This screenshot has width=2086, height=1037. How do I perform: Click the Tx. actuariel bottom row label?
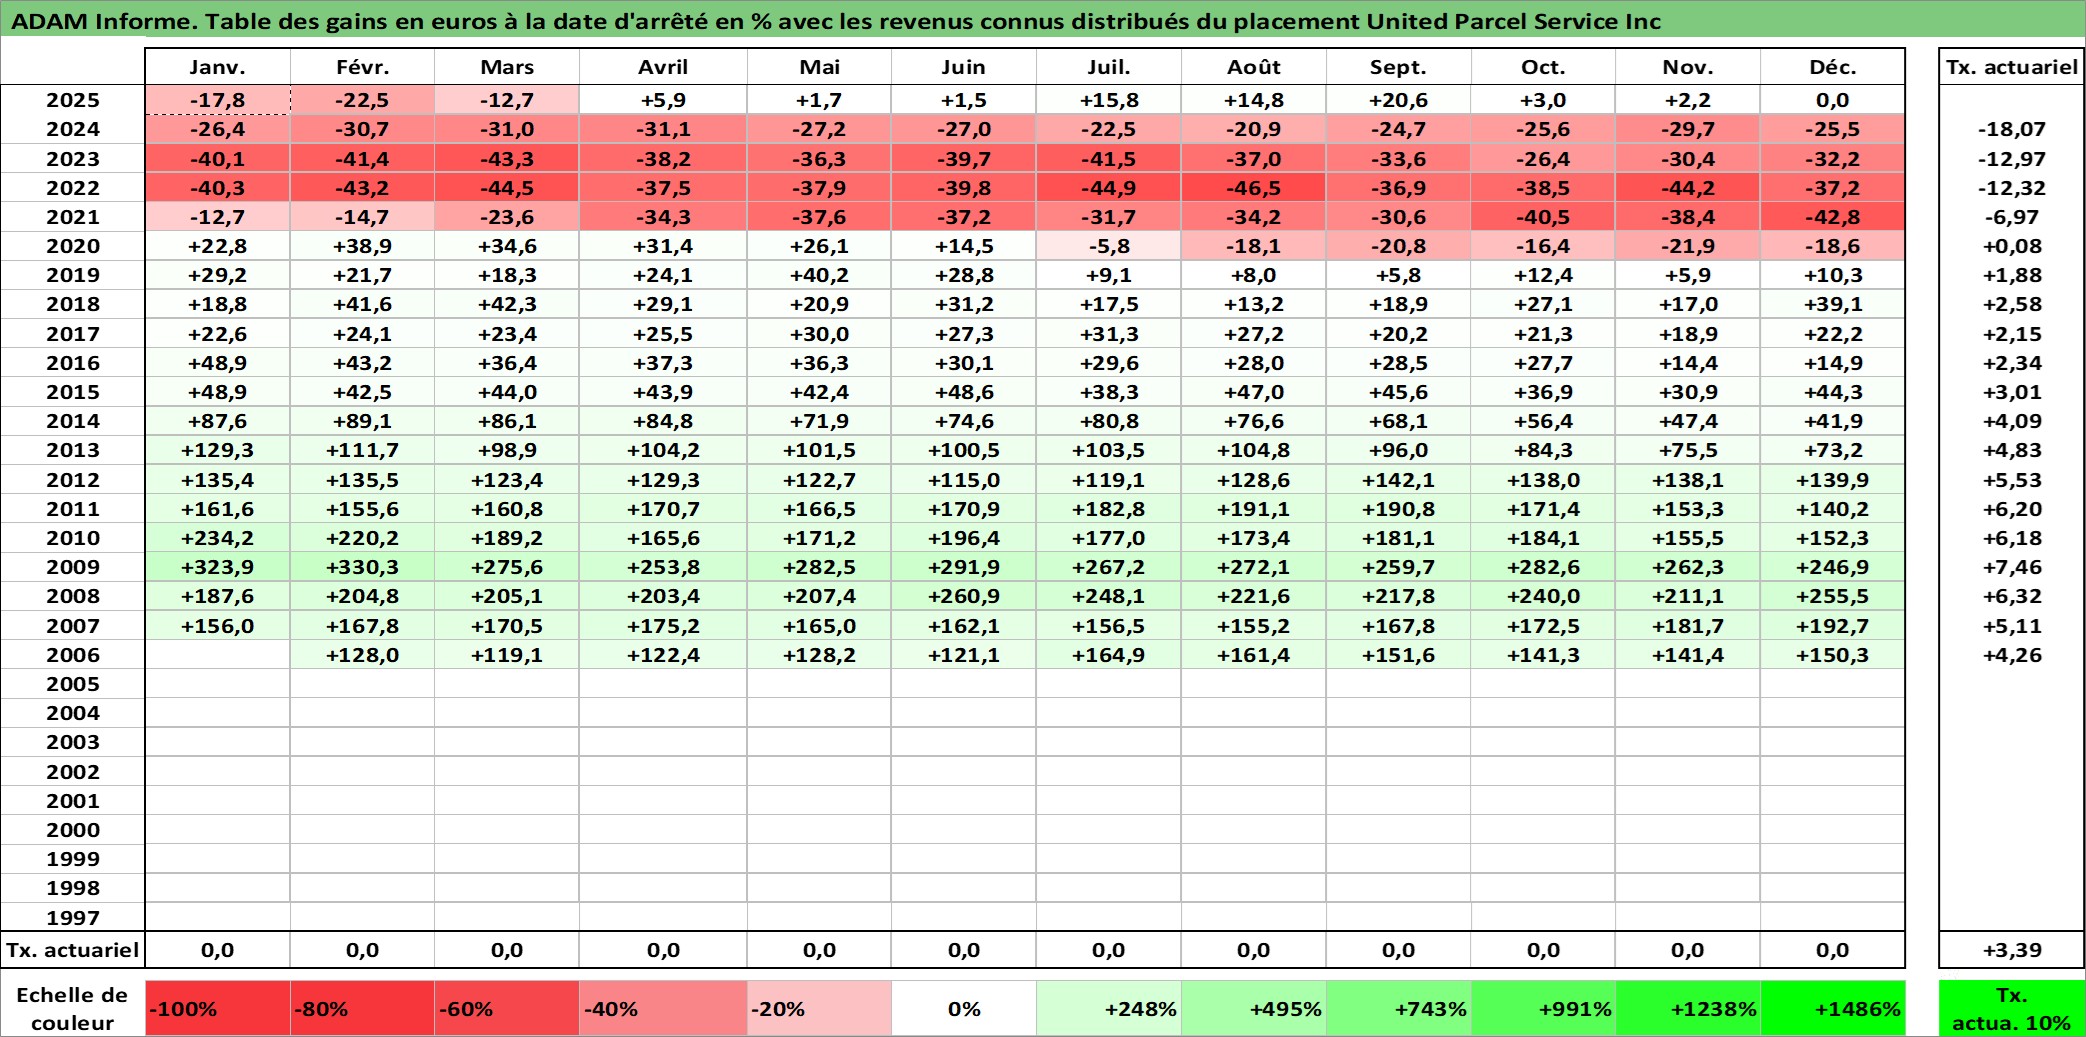(x=73, y=950)
